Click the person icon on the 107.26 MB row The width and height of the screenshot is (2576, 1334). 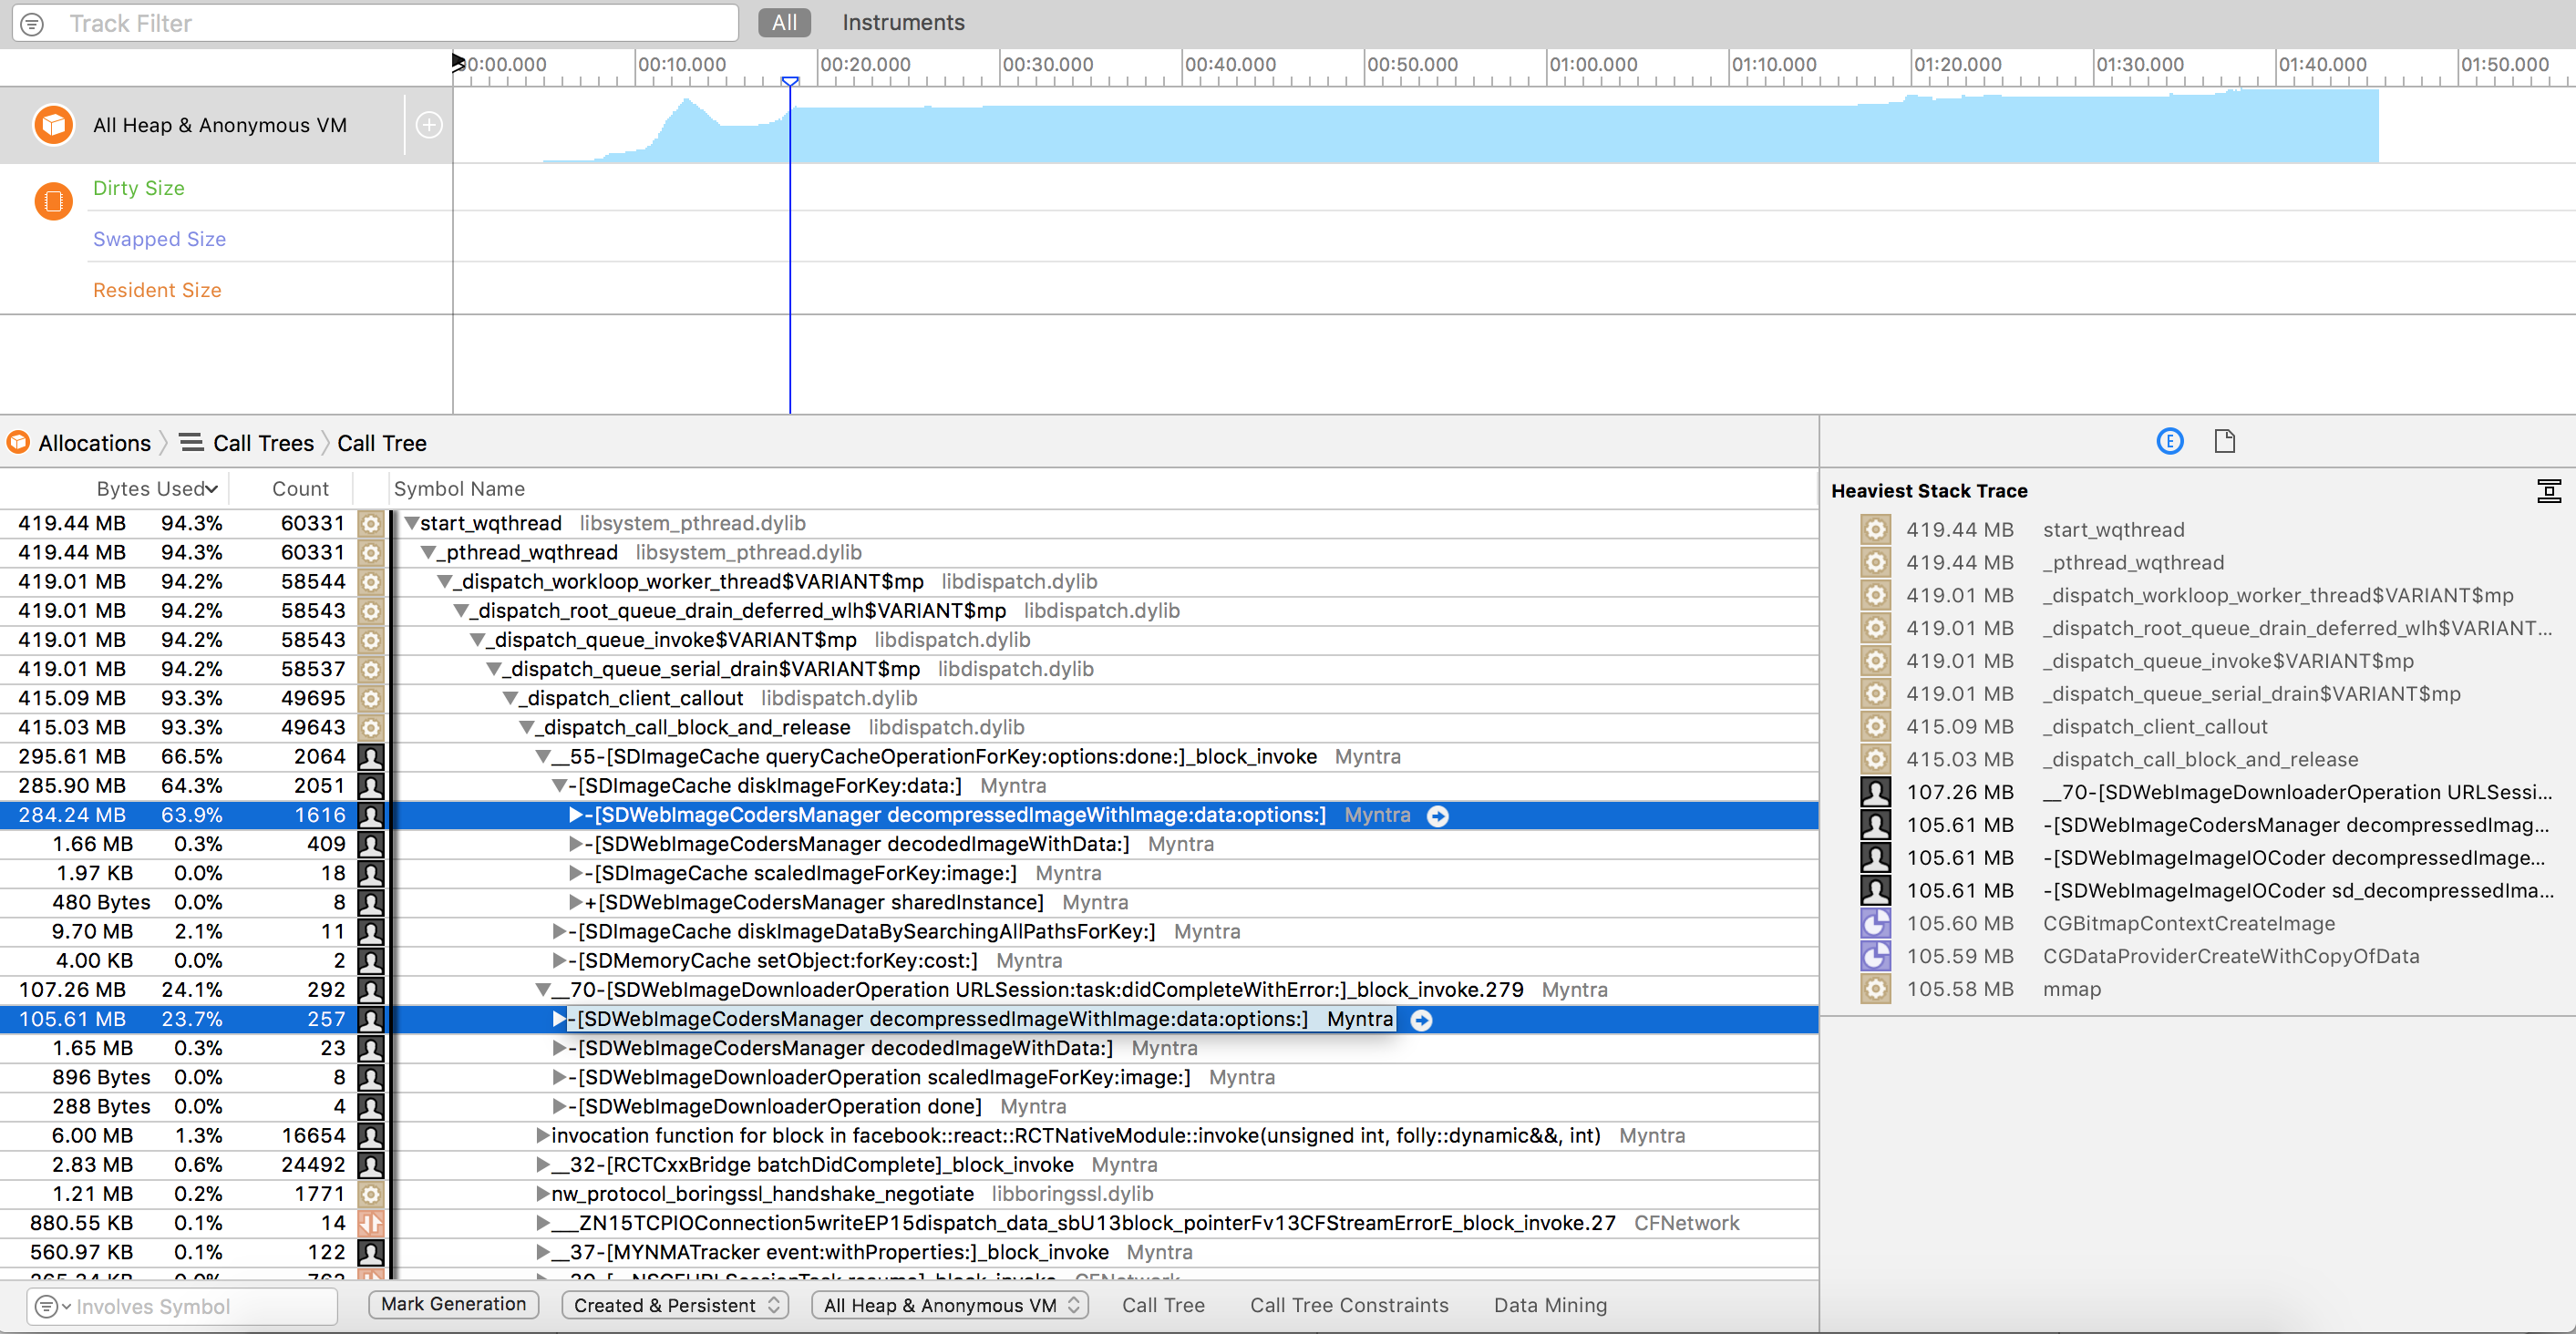(x=371, y=990)
